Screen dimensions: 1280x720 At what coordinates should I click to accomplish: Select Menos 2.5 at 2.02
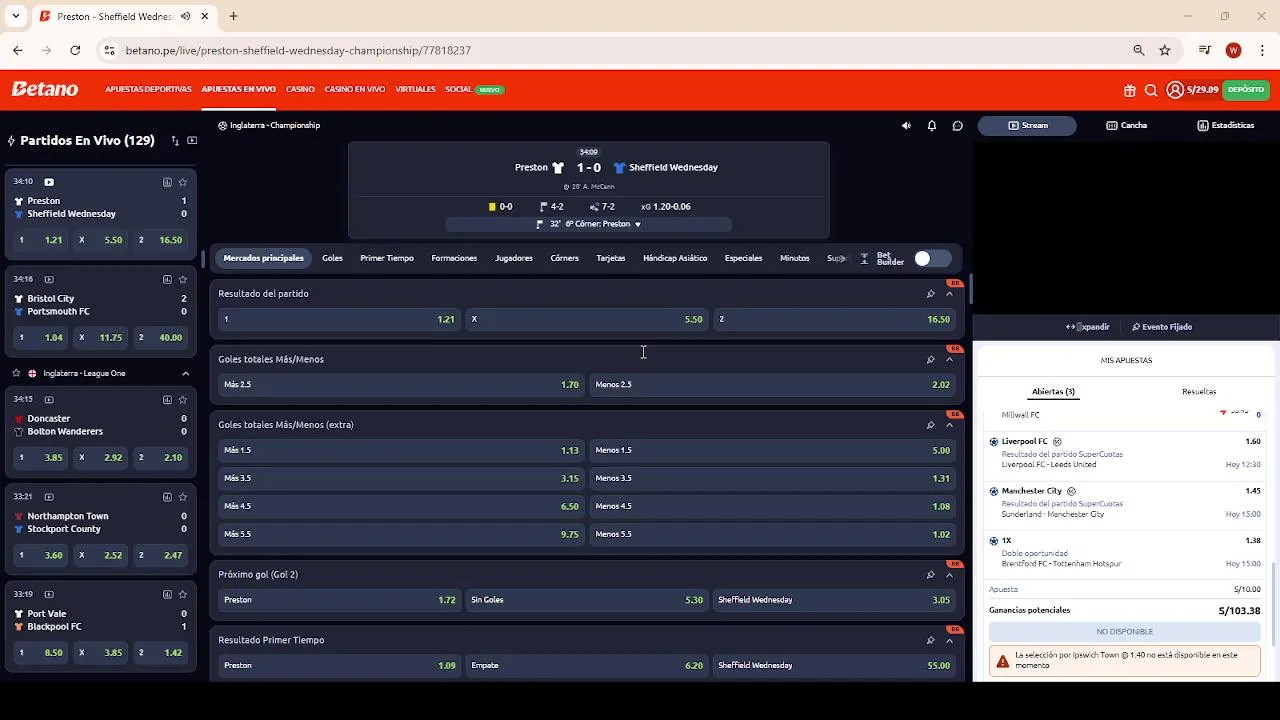(772, 385)
